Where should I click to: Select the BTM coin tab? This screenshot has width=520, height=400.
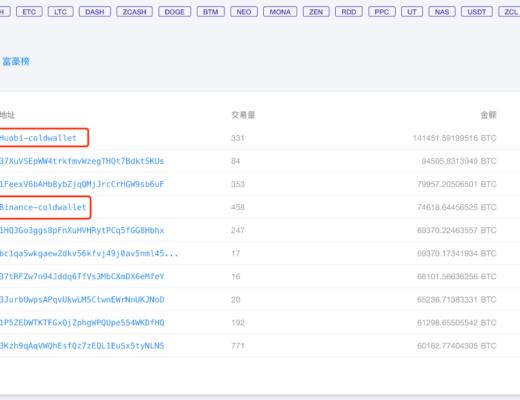210,12
